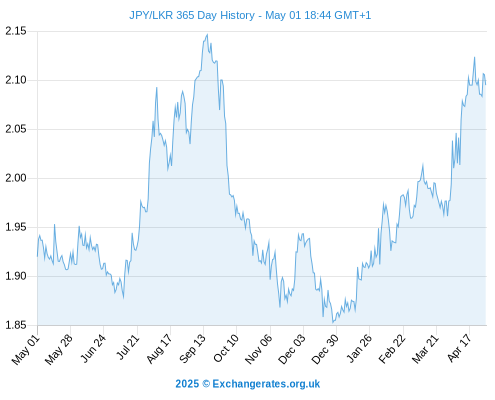This screenshot has height=400, width=495.
Task: Click the Exchangerates.org.uk footer link
Action: coord(266,384)
